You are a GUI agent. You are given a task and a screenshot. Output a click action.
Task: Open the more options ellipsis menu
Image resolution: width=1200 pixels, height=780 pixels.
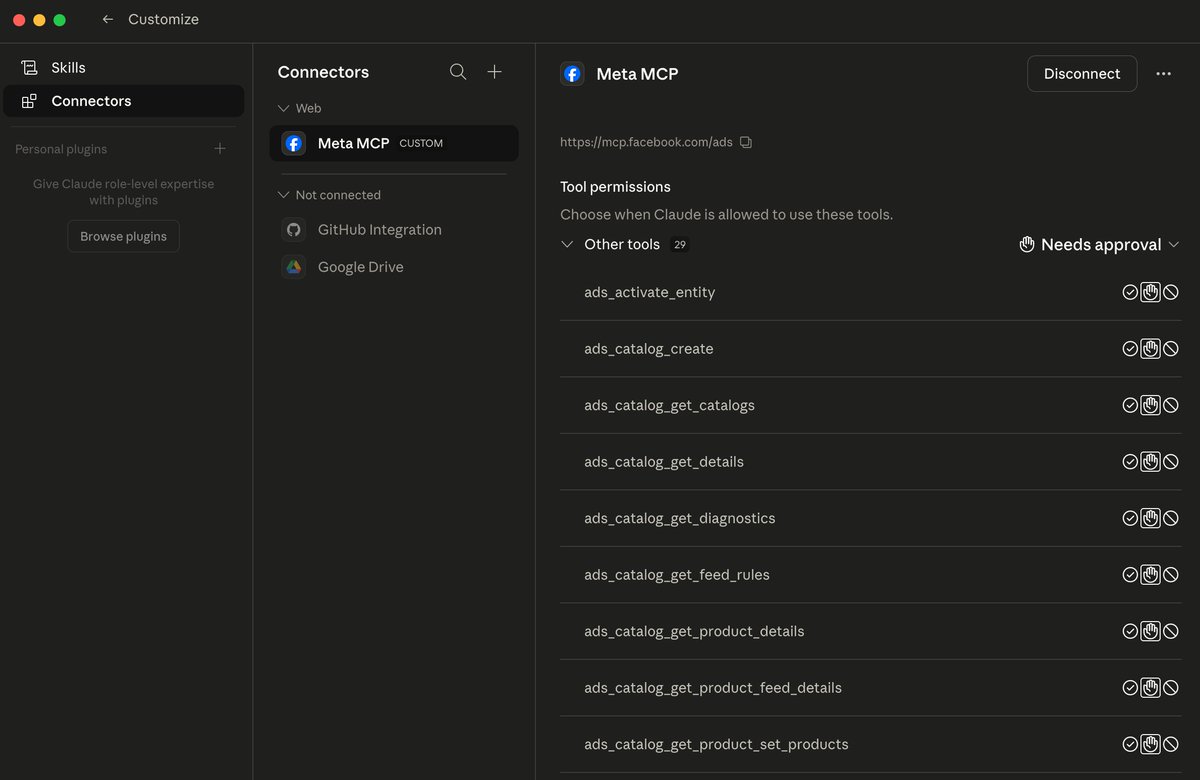pyautogui.click(x=1163, y=74)
